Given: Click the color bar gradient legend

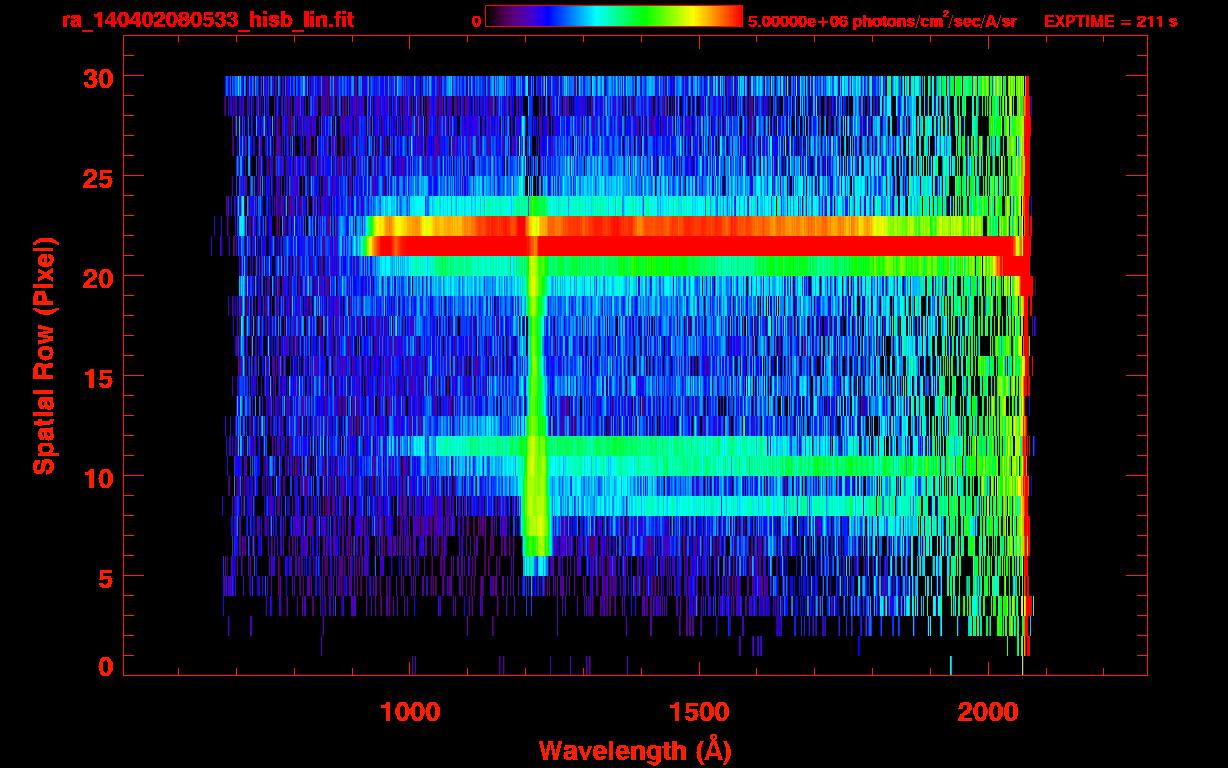Looking at the screenshot, I should coord(614,16).
